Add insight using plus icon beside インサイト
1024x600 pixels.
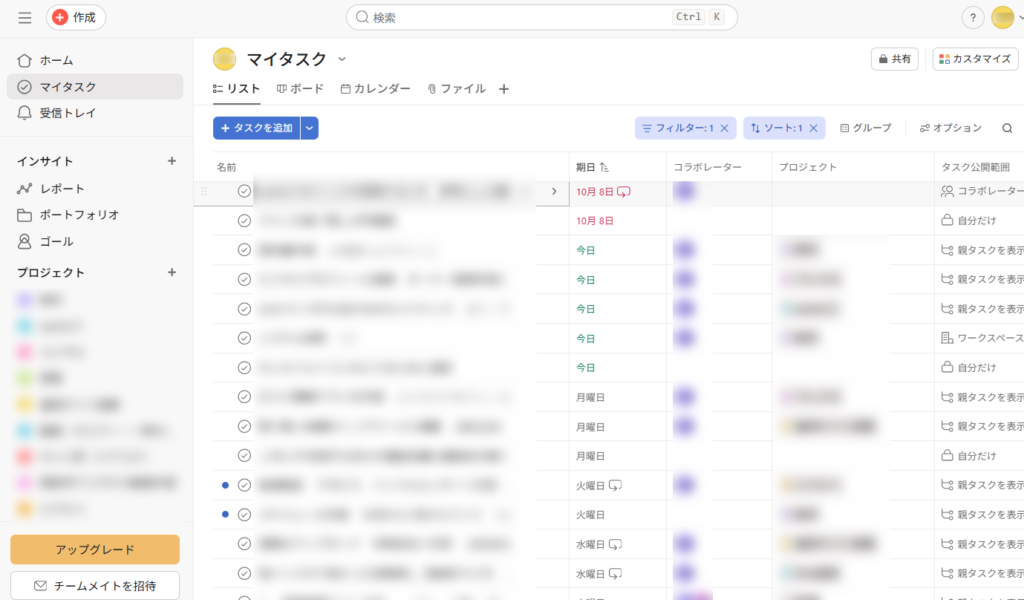[x=171, y=161]
